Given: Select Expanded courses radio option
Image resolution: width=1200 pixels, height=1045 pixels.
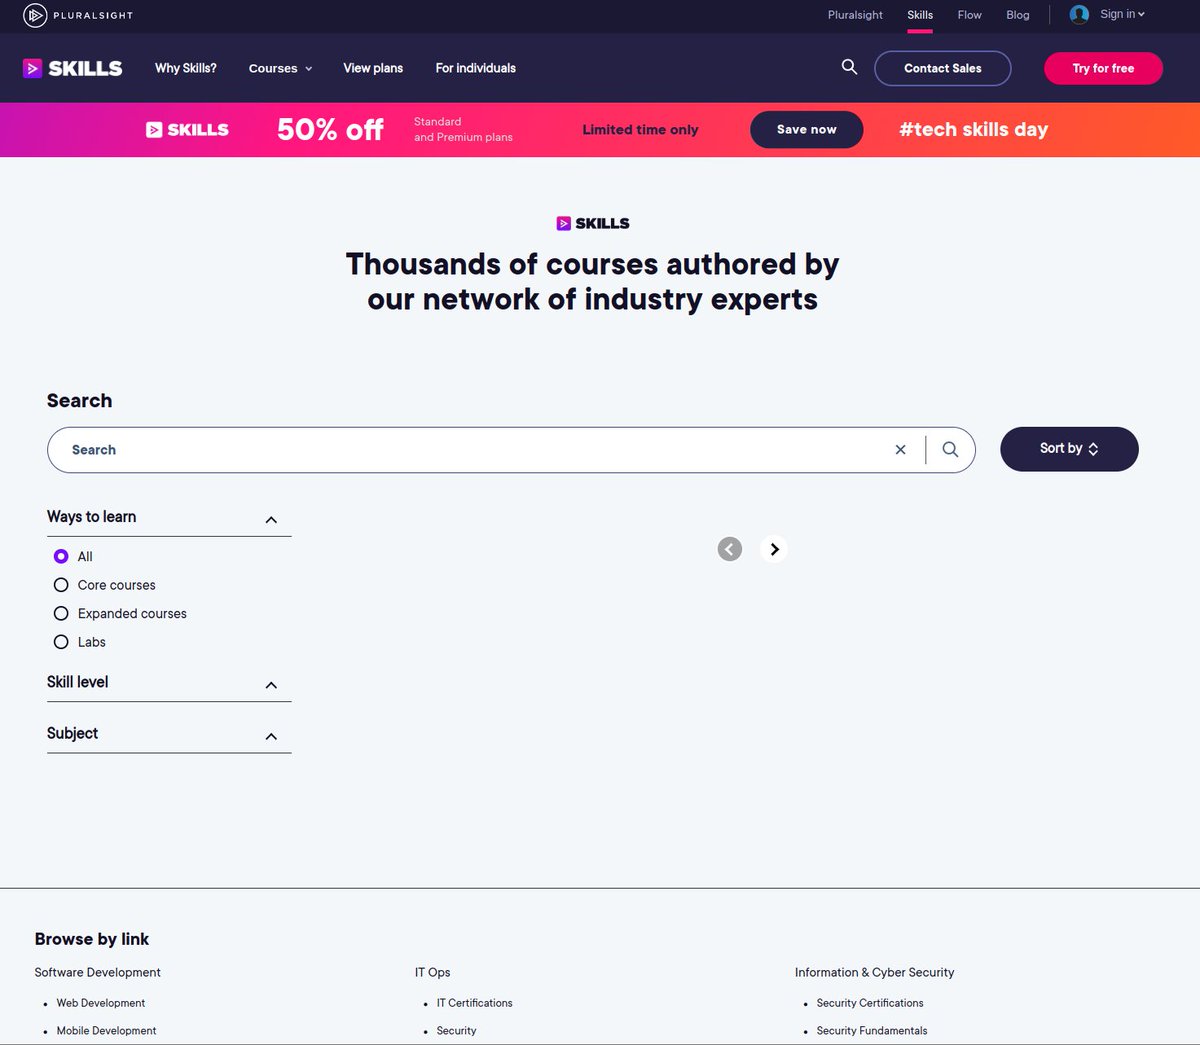Looking at the screenshot, I should [x=61, y=613].
